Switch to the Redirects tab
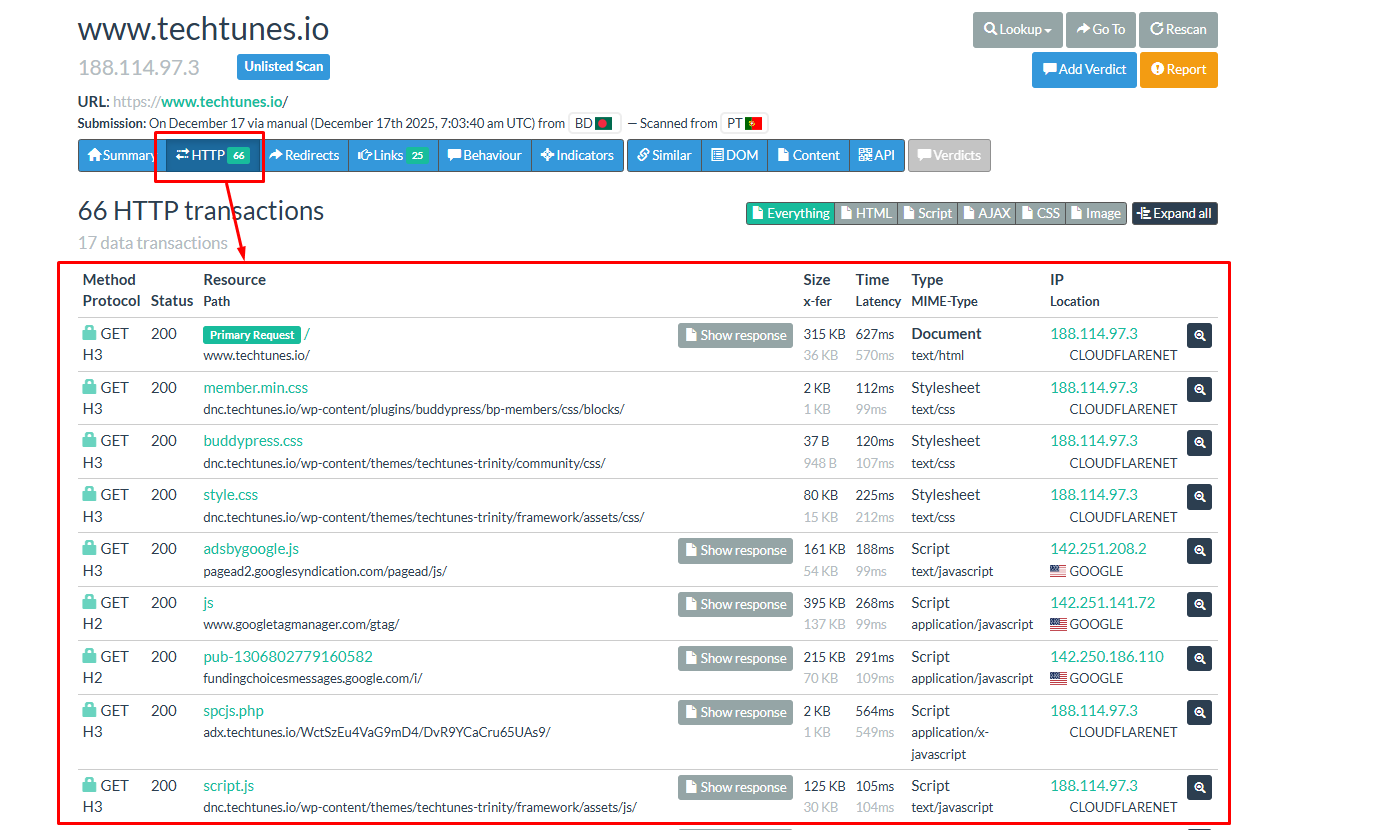The height and width of the screenshot is (830, 1379). [304, 155]
